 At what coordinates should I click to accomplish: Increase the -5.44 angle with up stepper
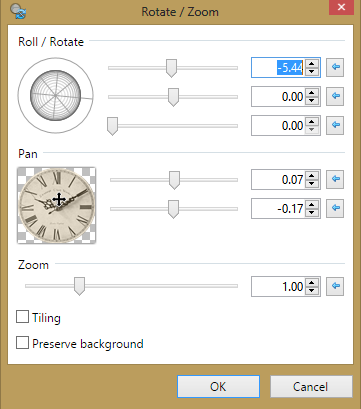click(x=312, y=63)
